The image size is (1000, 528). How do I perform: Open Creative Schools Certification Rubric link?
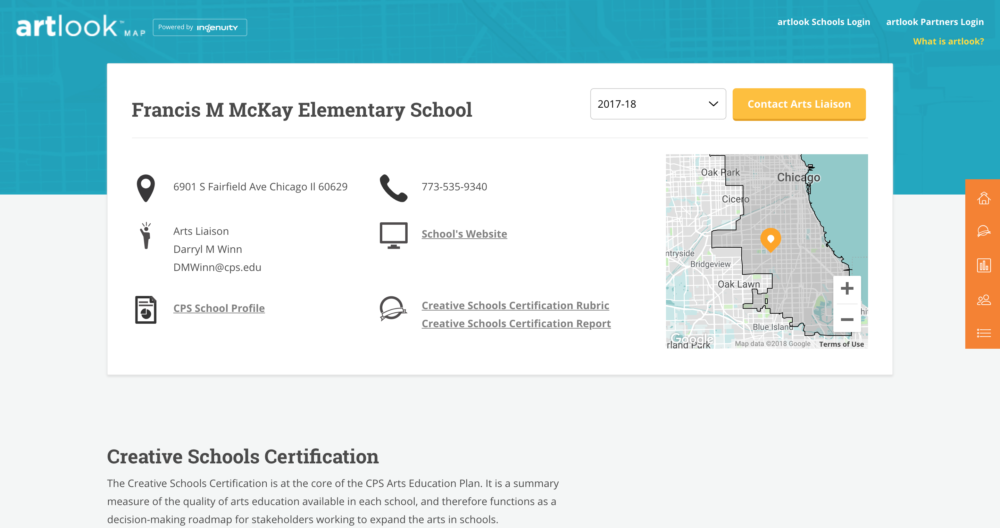515,305
